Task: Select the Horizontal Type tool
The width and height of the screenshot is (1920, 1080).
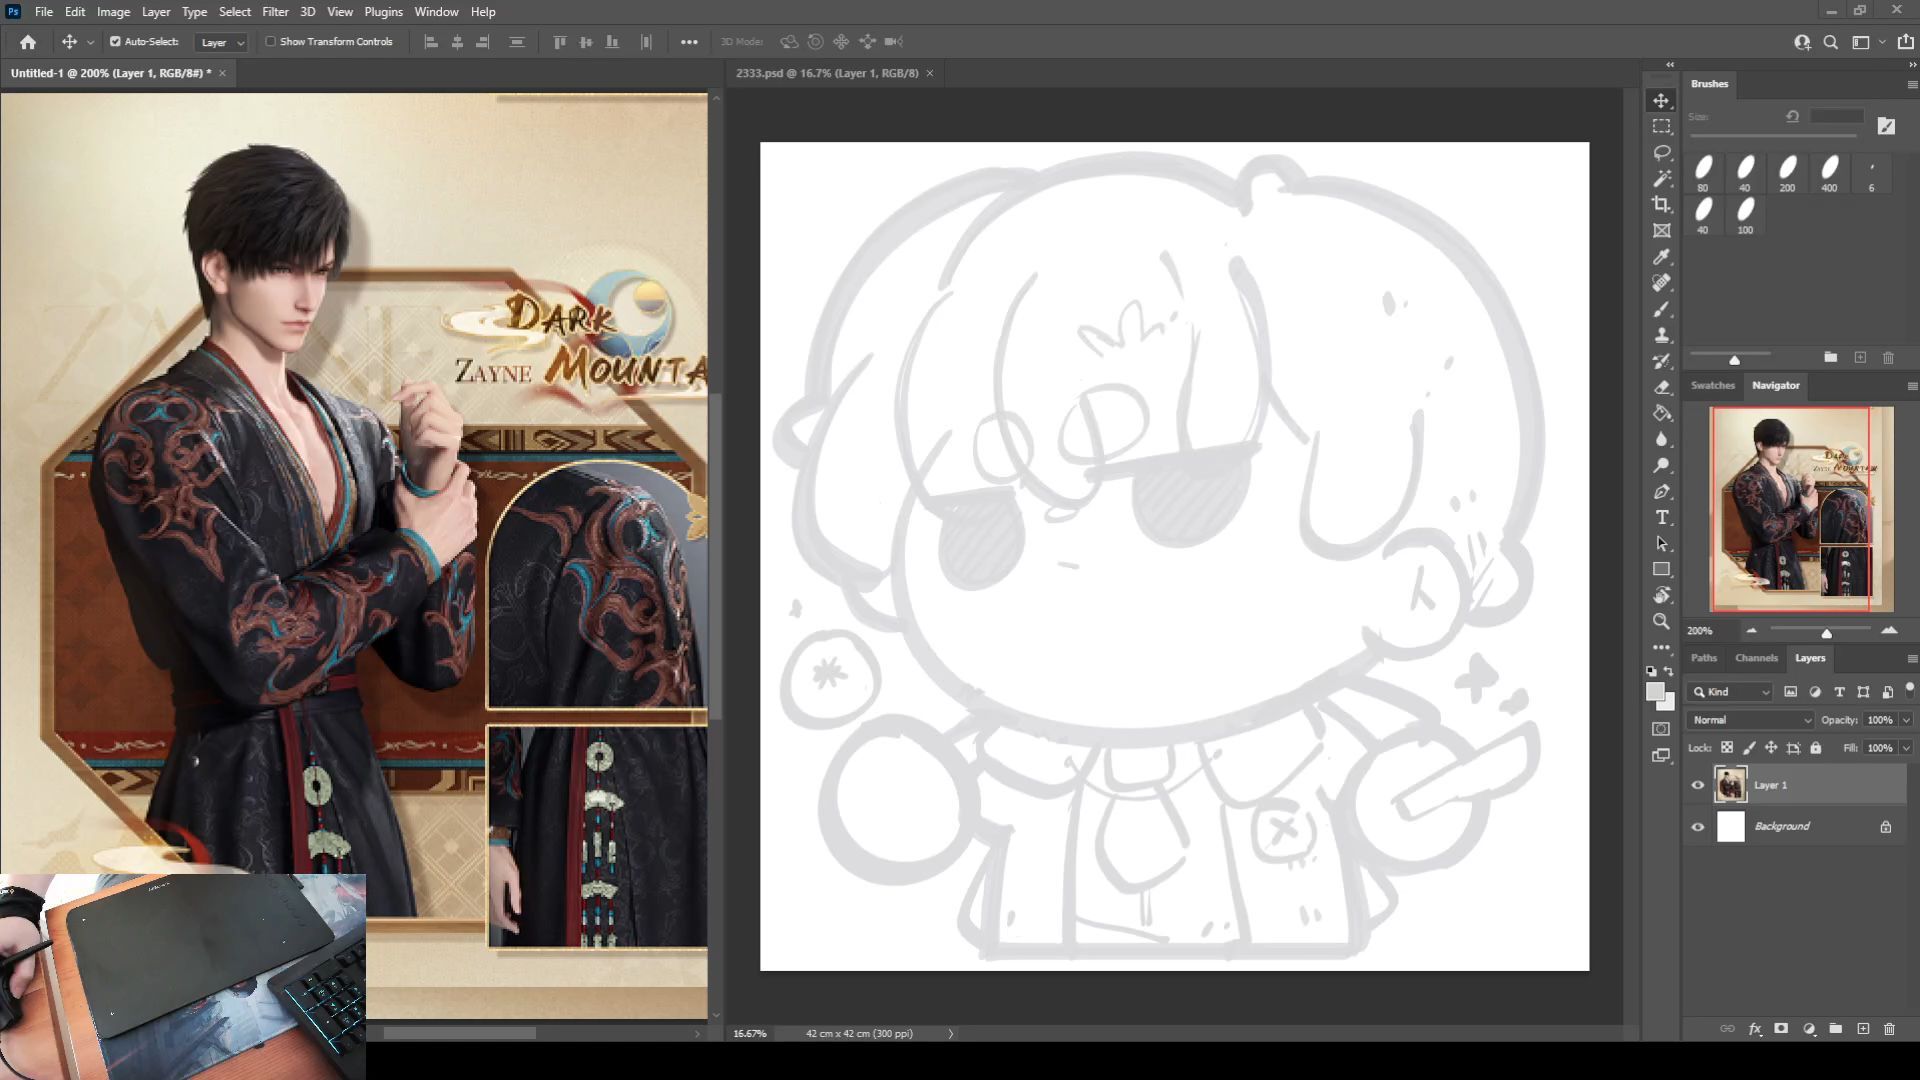Action: tap(1661, 517)
